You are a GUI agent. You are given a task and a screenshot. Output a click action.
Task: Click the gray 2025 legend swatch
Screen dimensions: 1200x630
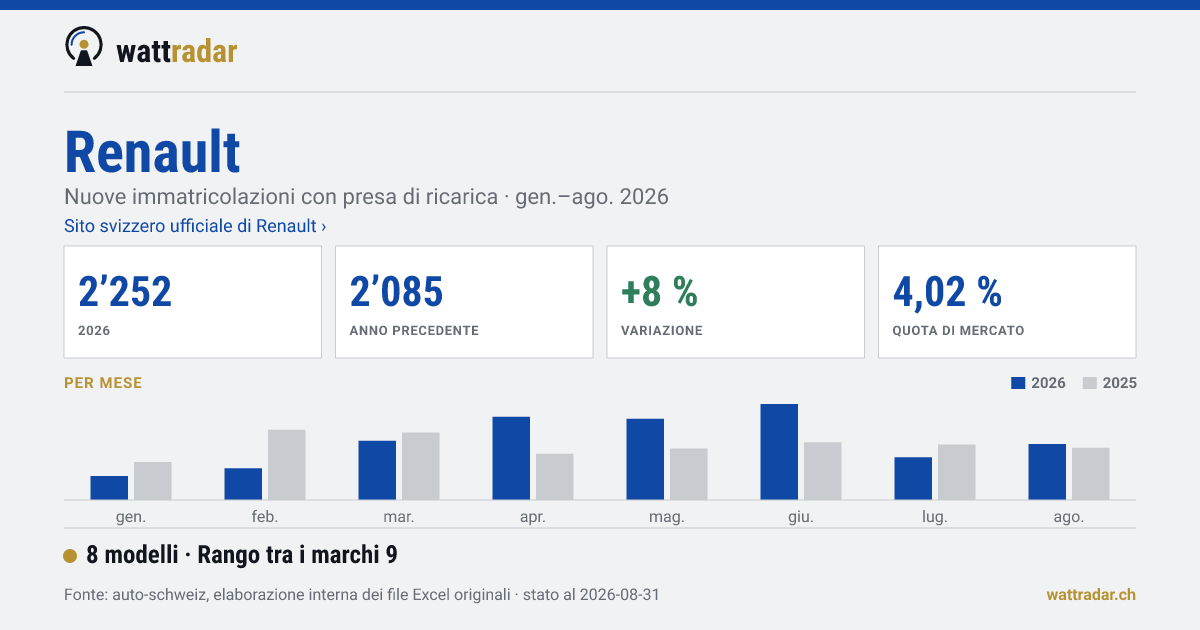1091,383
